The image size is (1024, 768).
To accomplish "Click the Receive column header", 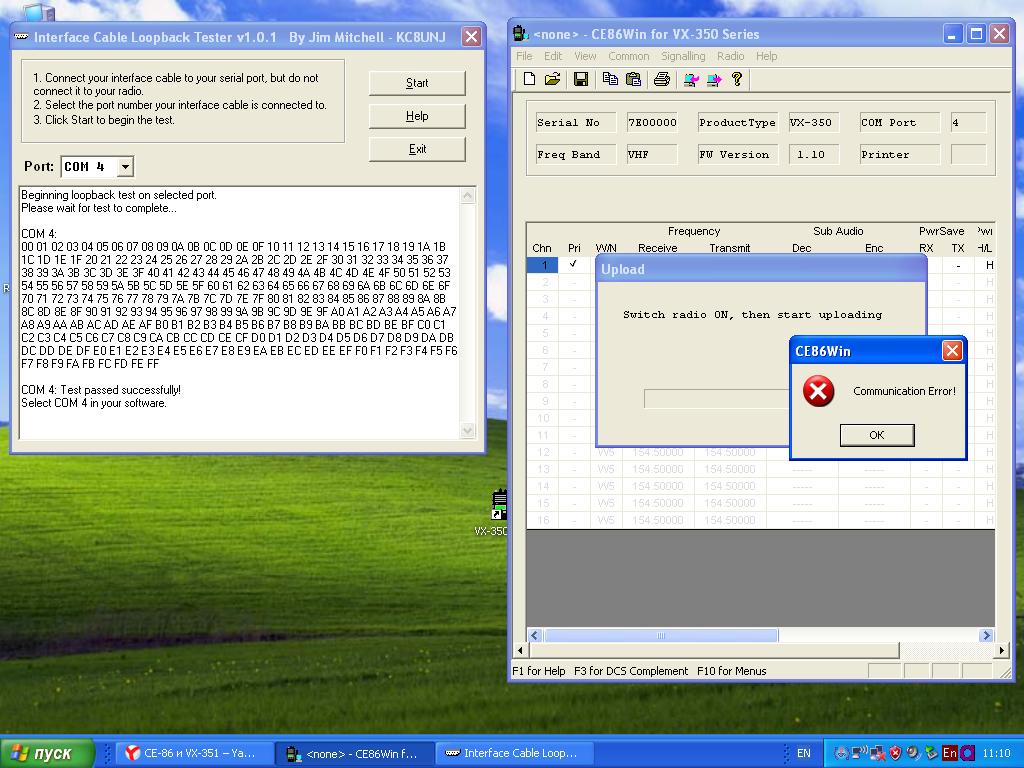I will point(658,248).
